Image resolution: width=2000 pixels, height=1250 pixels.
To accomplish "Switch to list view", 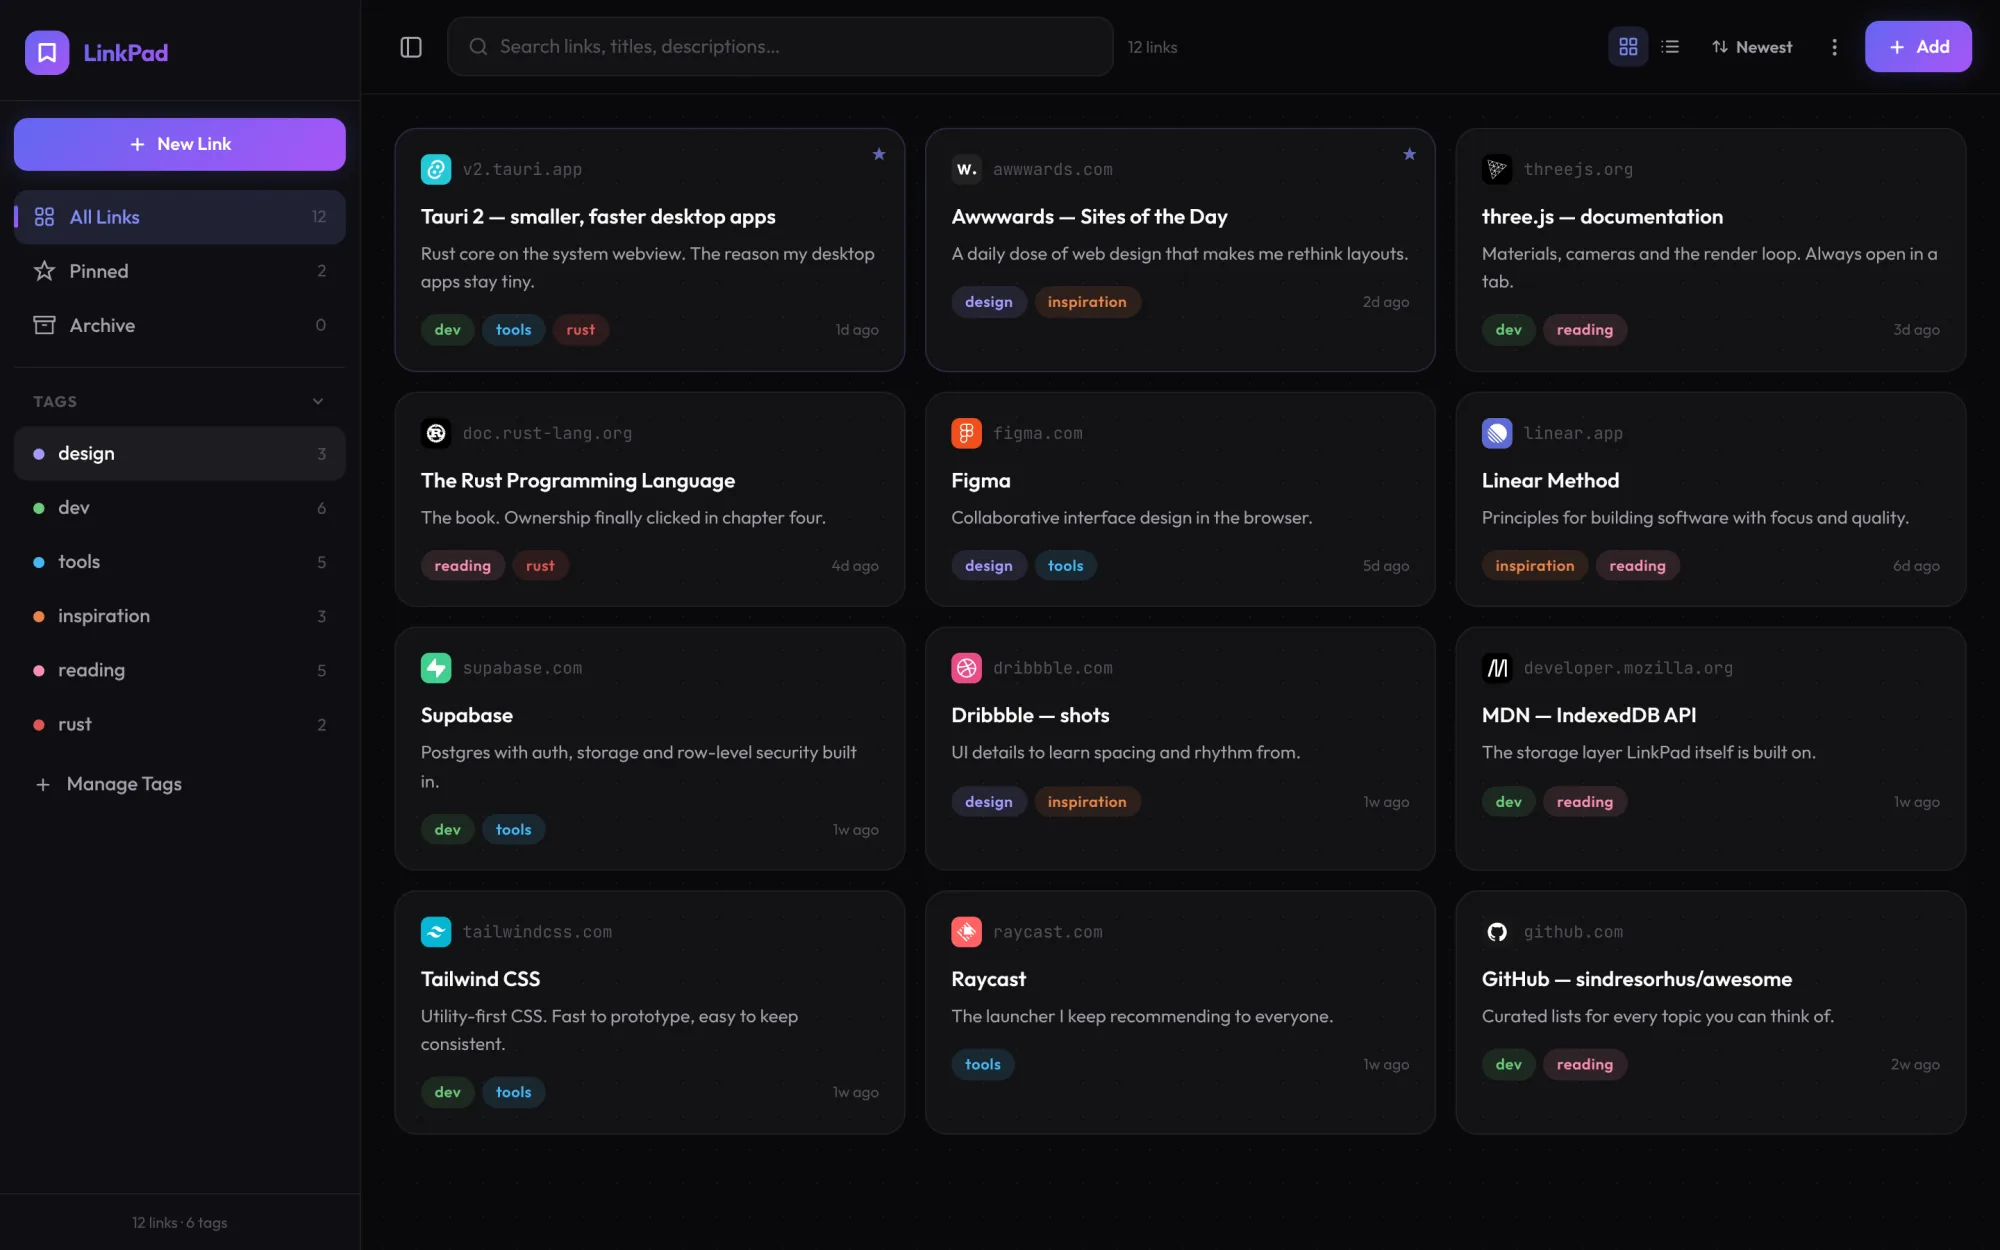I will coord(1670,47).
